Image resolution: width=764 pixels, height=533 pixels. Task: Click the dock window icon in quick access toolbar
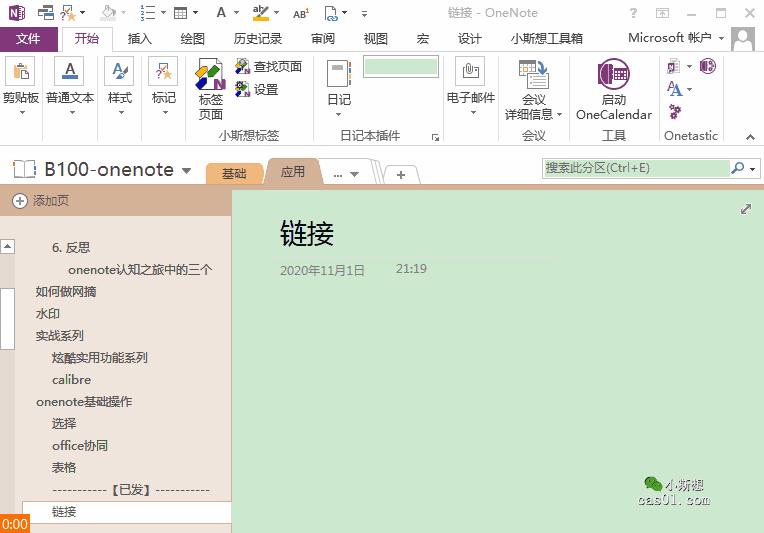[x=46, y=13]
